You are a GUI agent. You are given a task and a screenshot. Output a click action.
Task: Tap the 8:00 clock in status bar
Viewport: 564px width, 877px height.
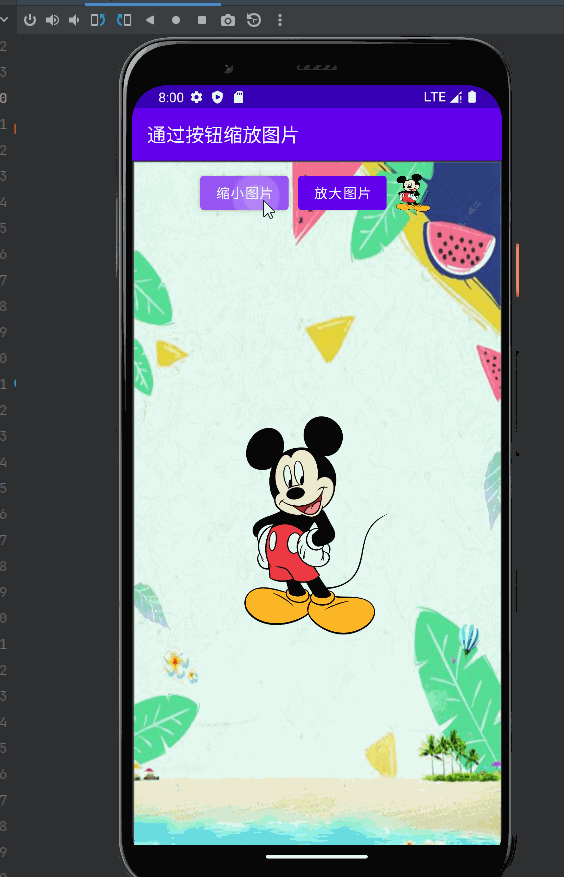point(171,97)
